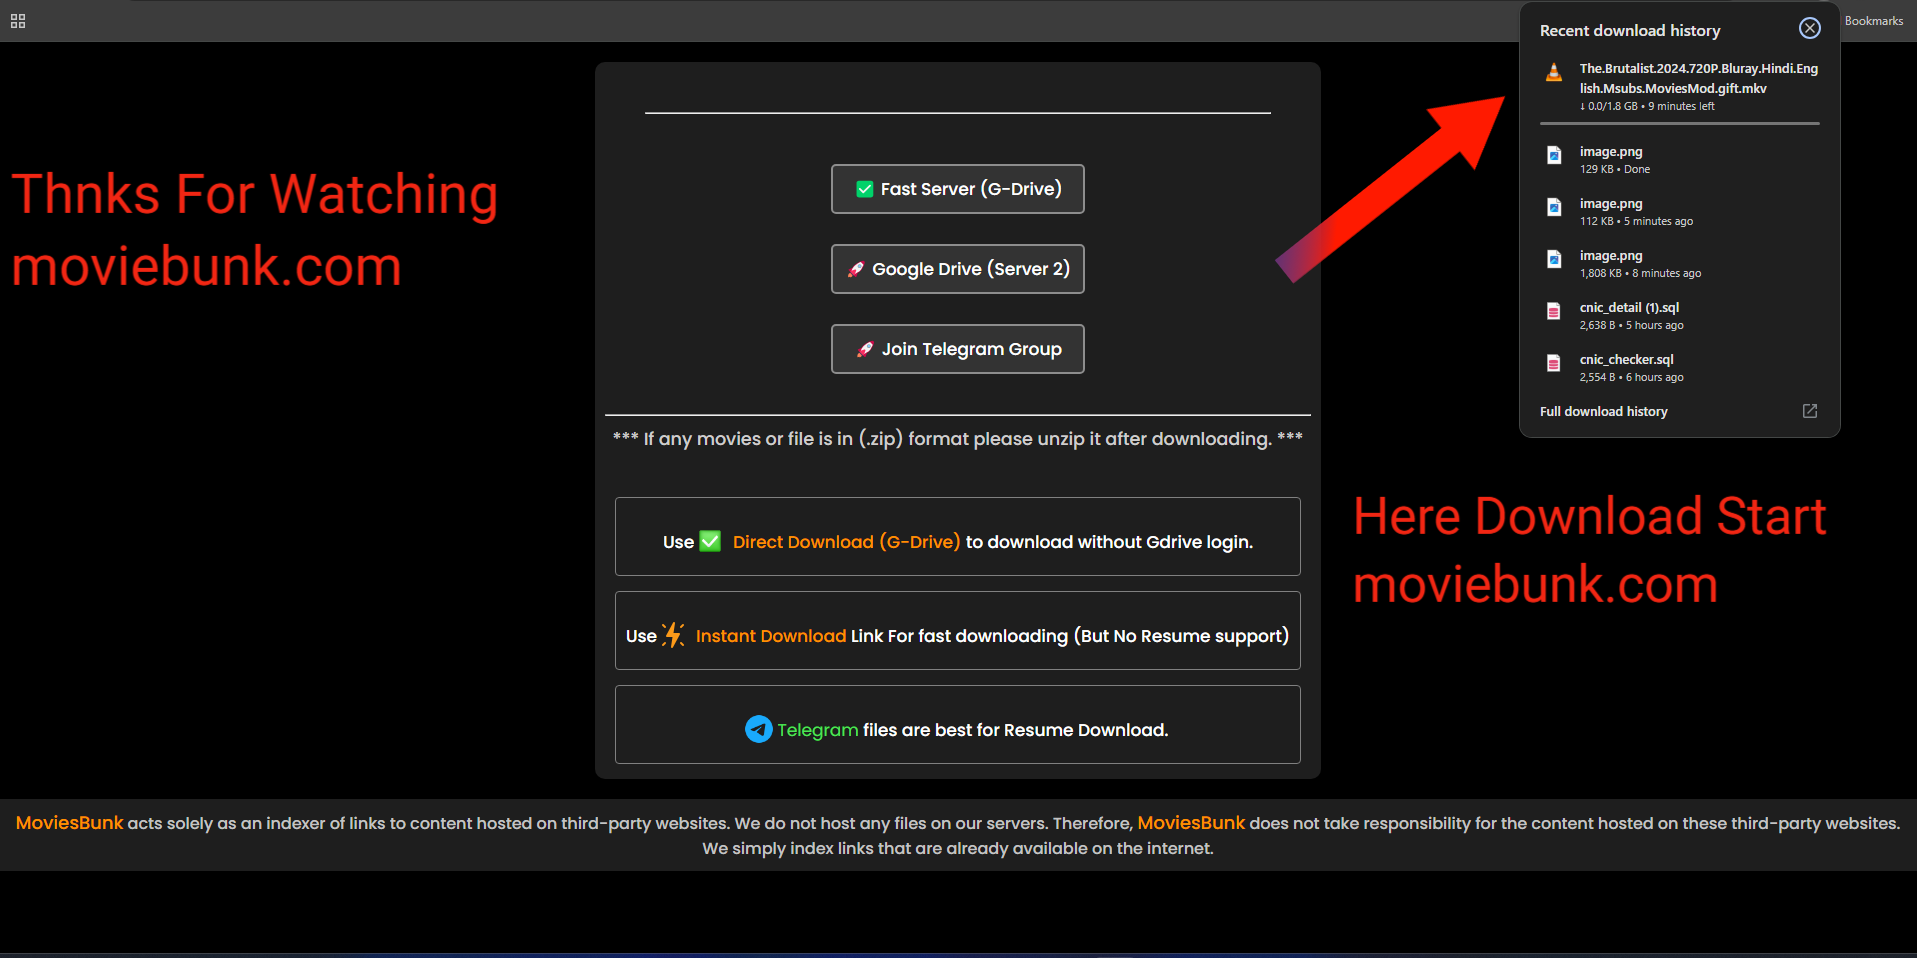Click image file icon of 1,808 KB image.png
Viewport: 1917px width, 958px height.
(1553, 259)
